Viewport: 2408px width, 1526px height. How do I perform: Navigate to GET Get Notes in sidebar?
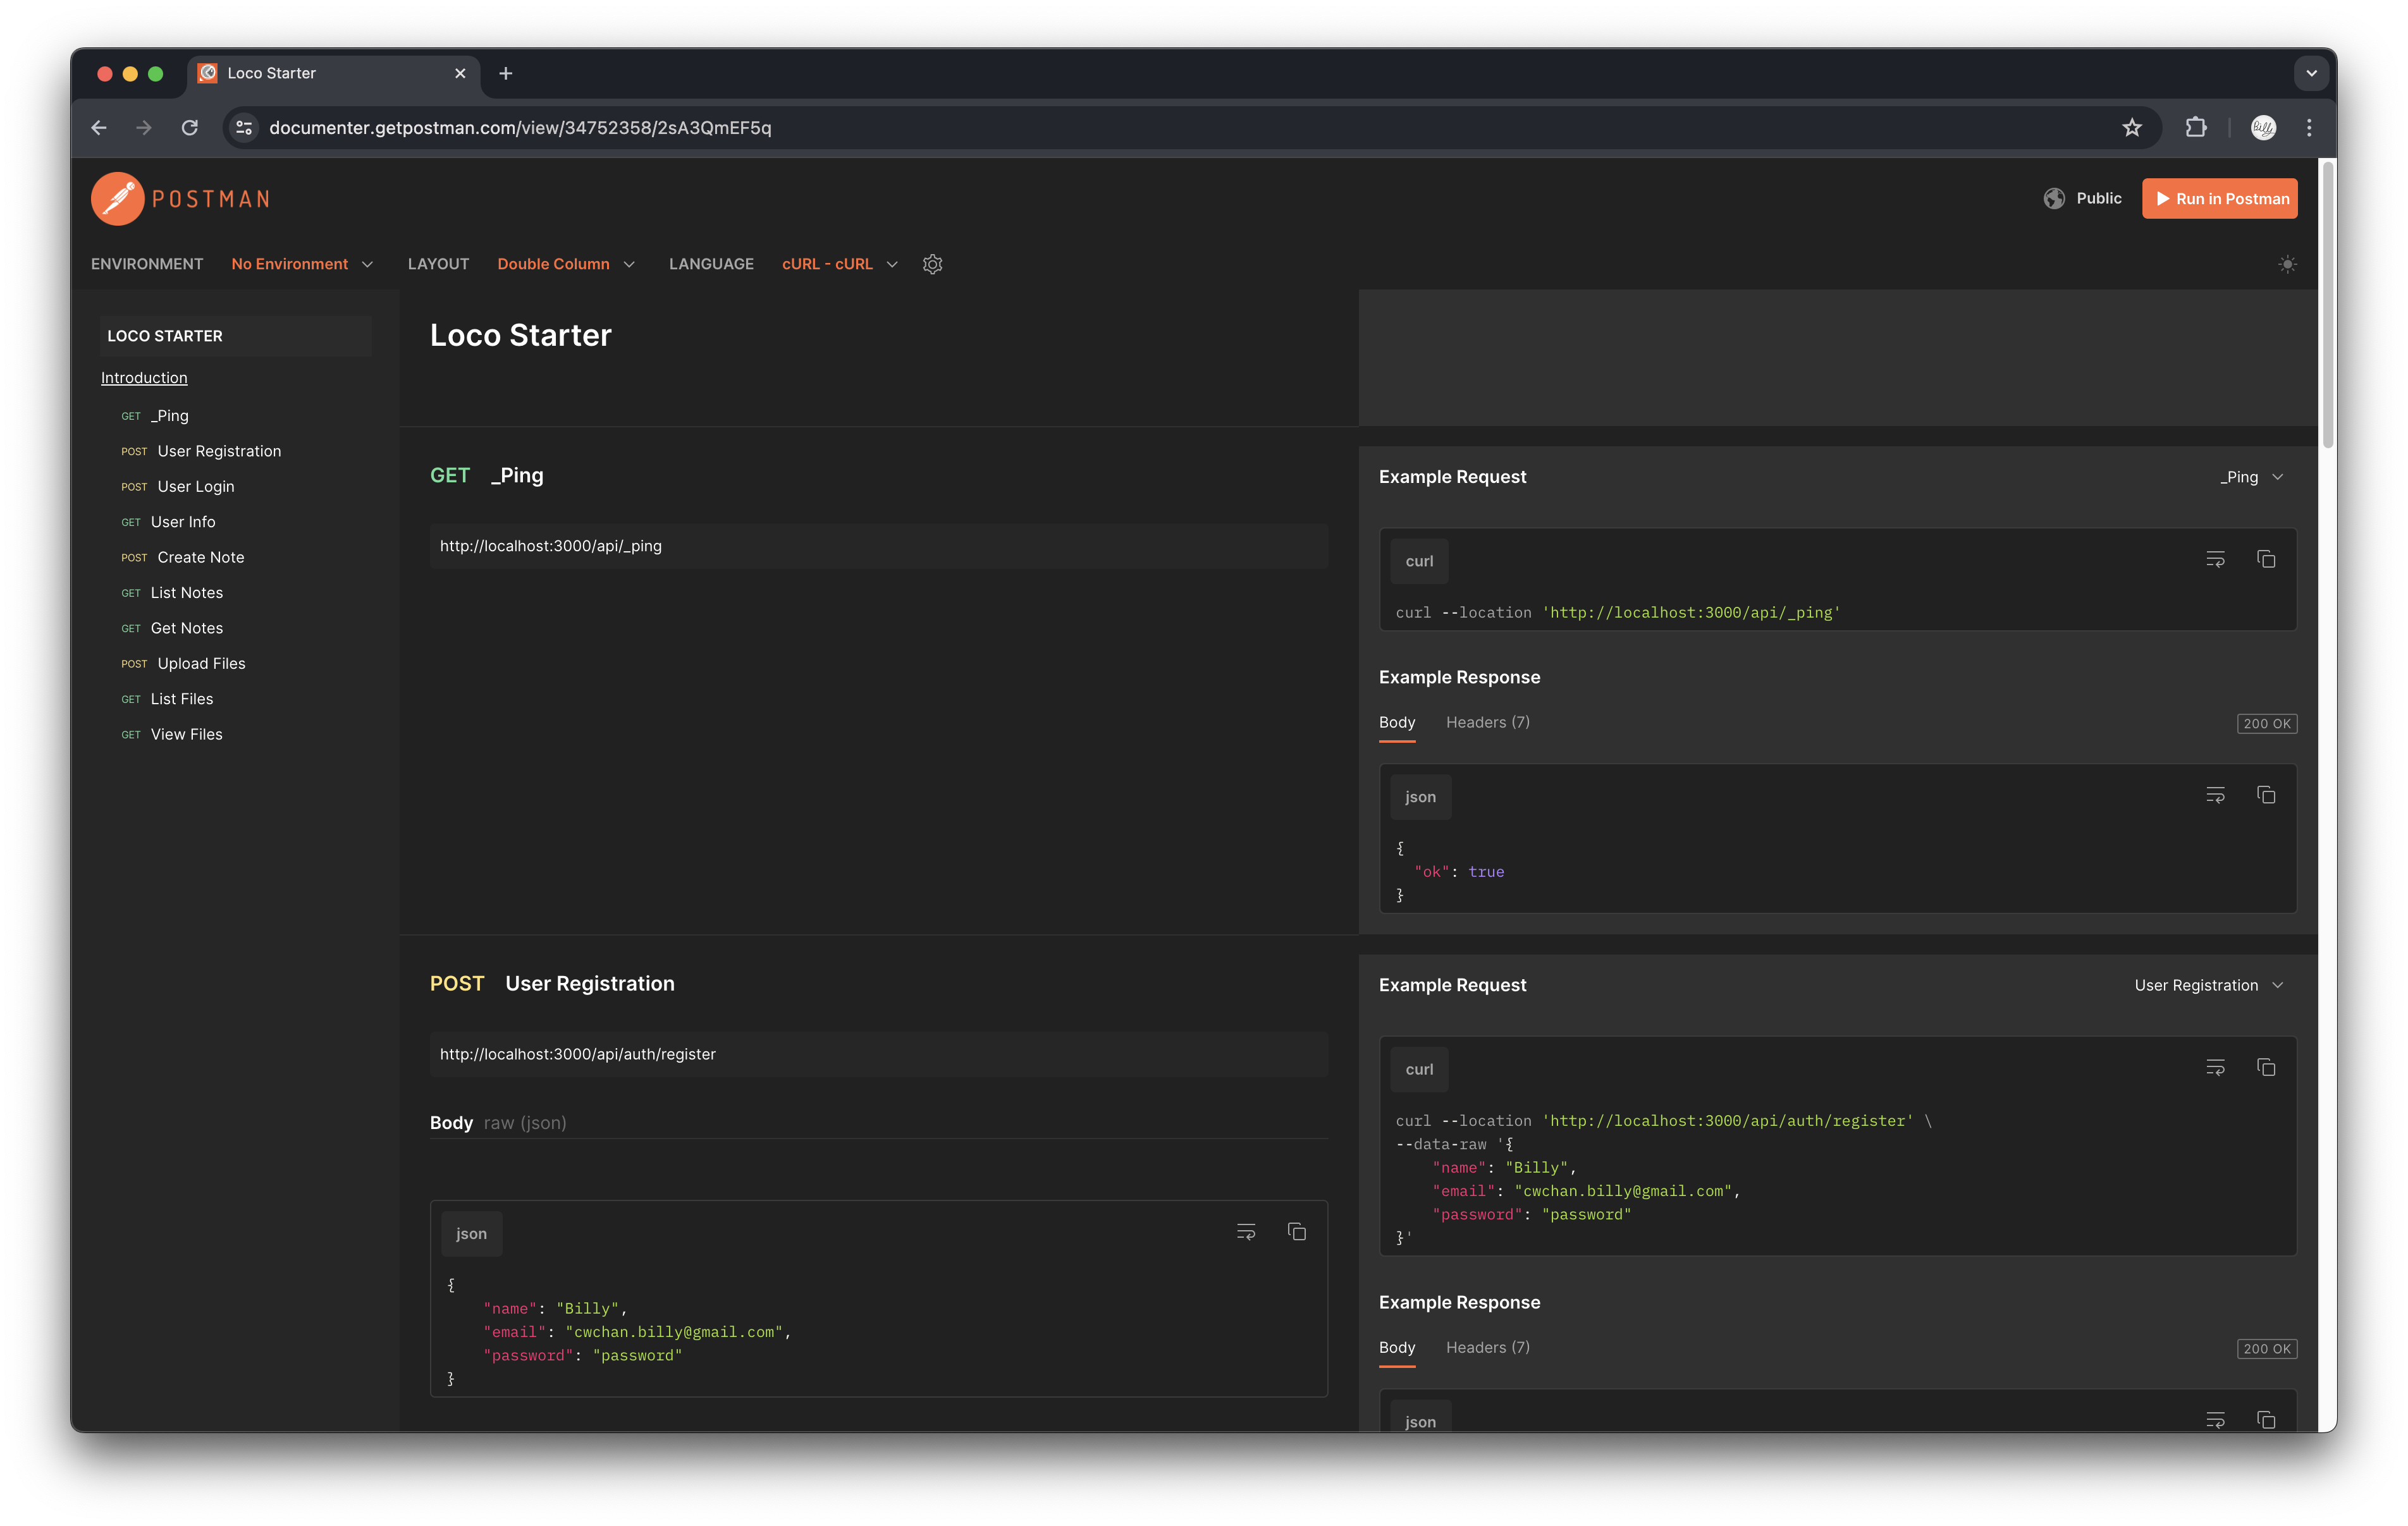(172, 628)
